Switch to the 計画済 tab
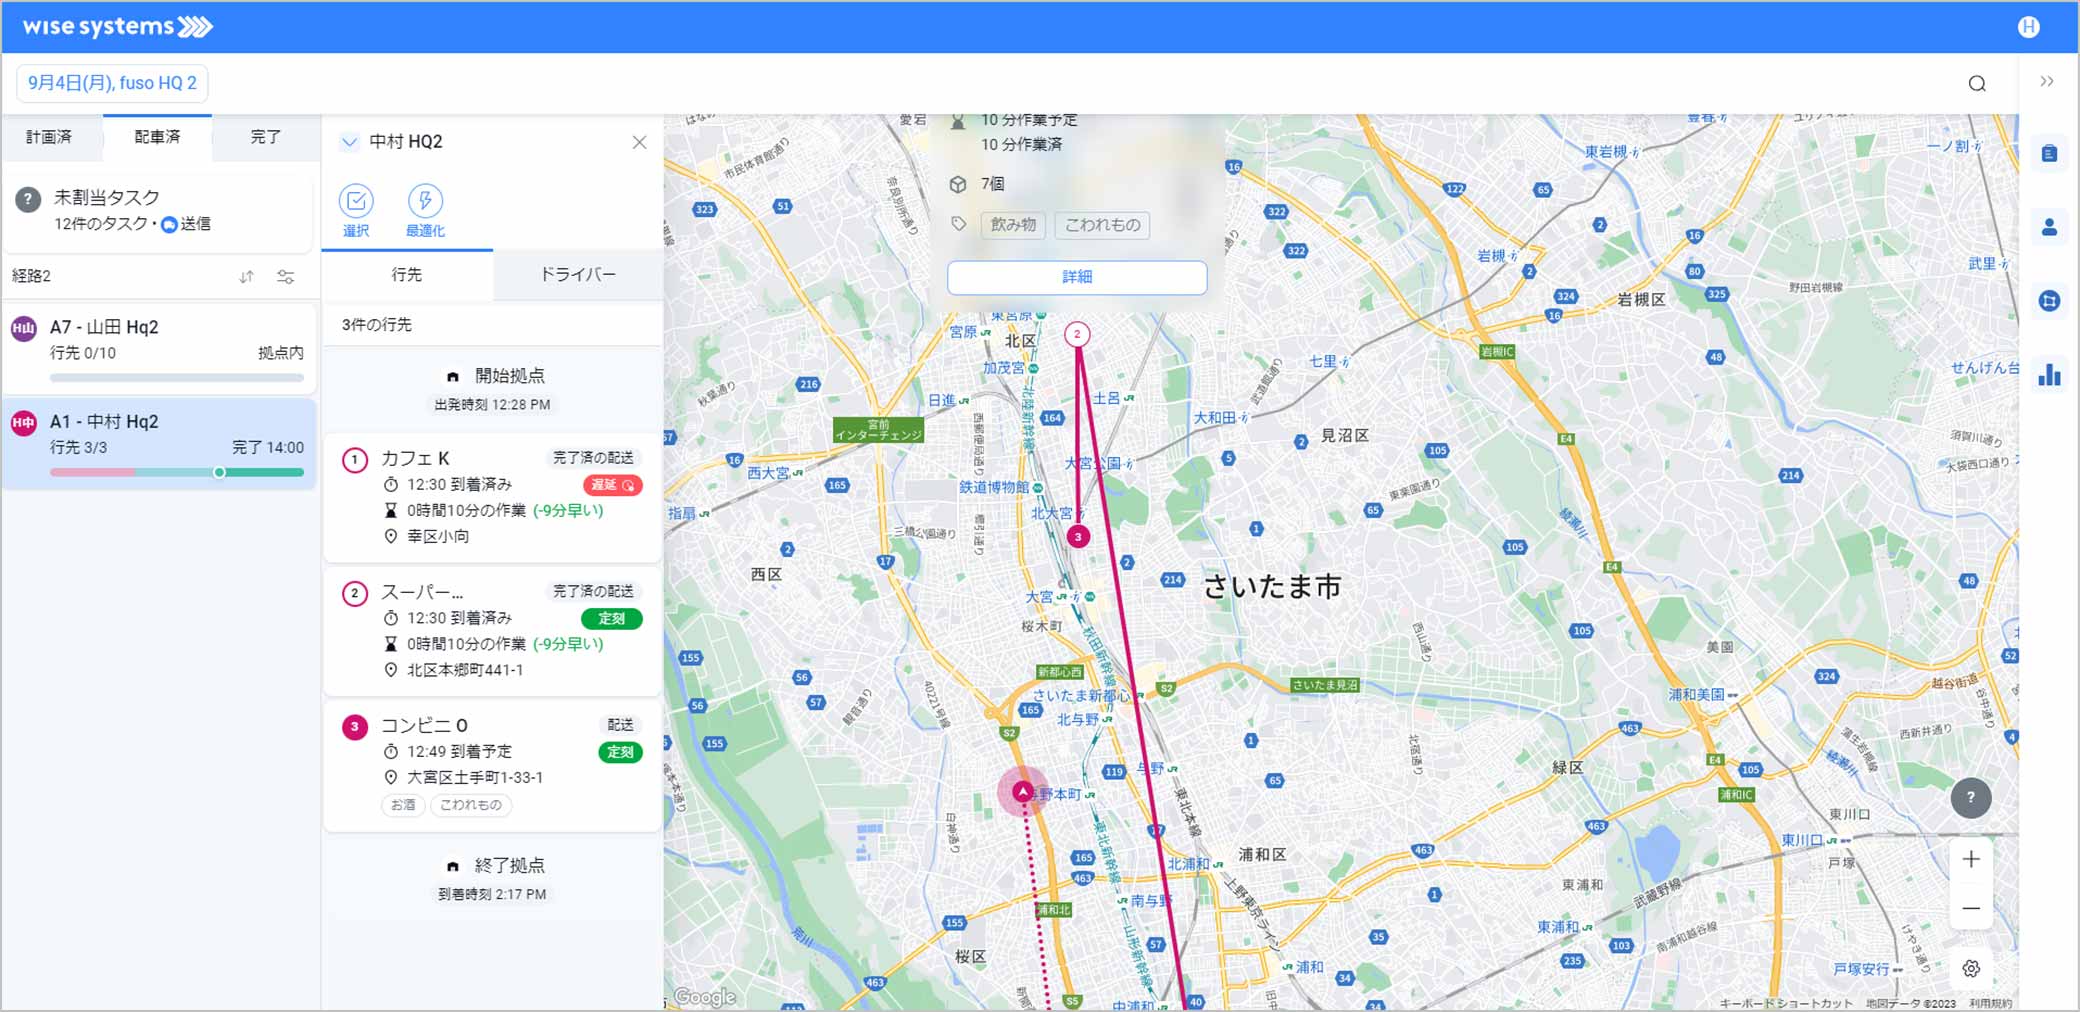This screenshot has width=2080, height=1012. 49,137
